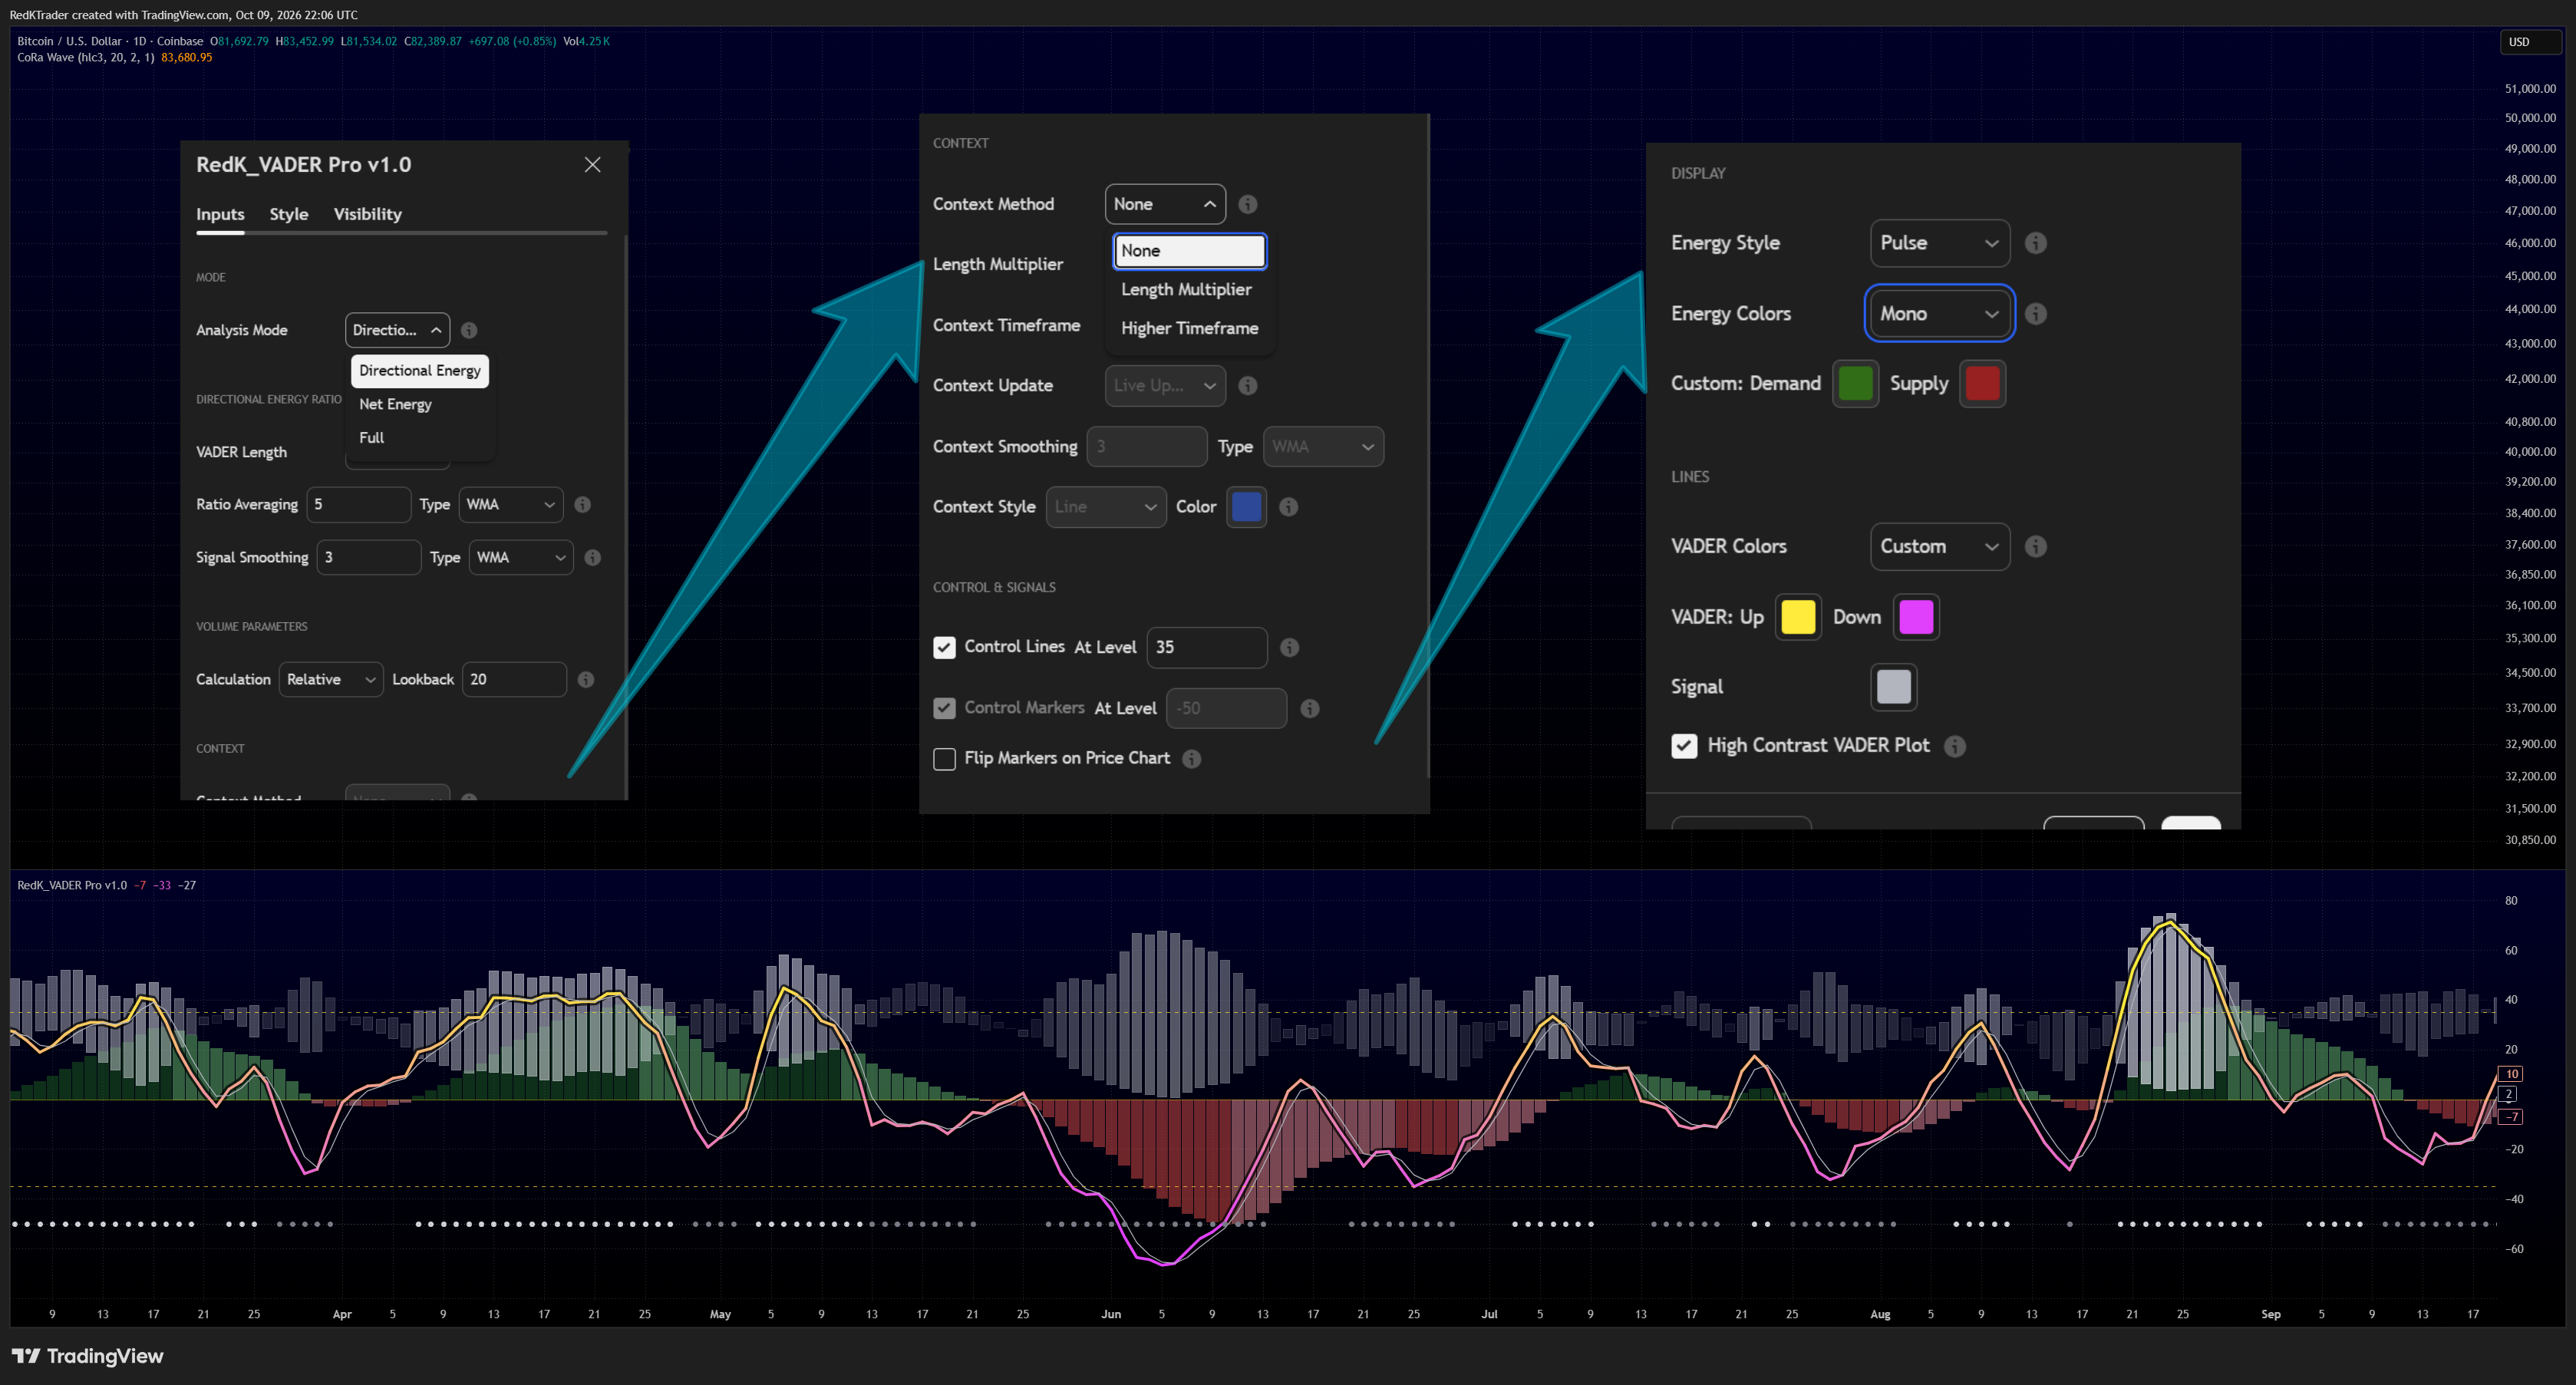Change the yellow VADER Up color
Screen dimensions: 2576x1385
(x=1798, y=617)
